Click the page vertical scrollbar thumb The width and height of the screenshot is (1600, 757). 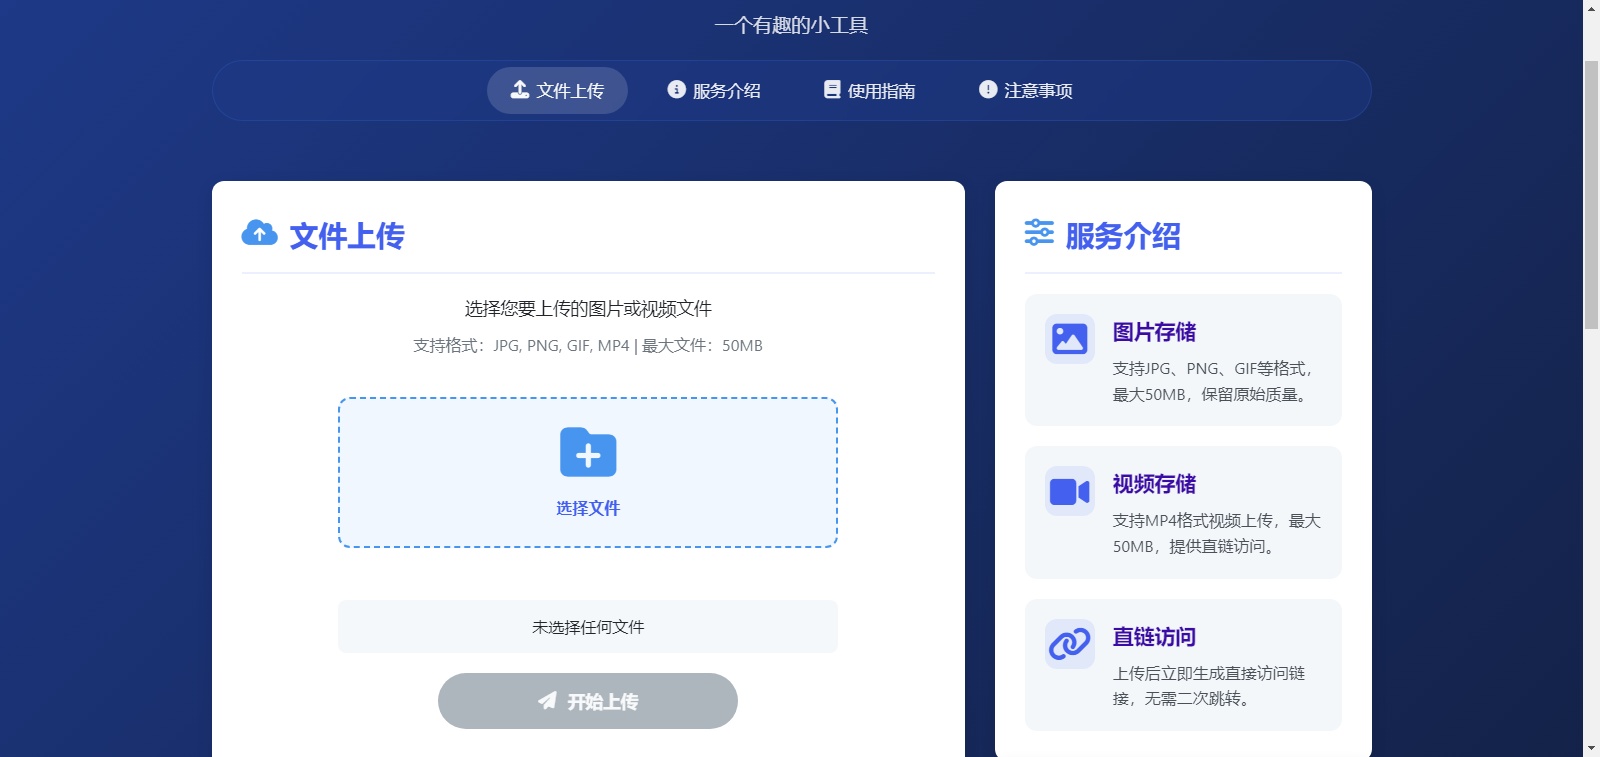1591,195
